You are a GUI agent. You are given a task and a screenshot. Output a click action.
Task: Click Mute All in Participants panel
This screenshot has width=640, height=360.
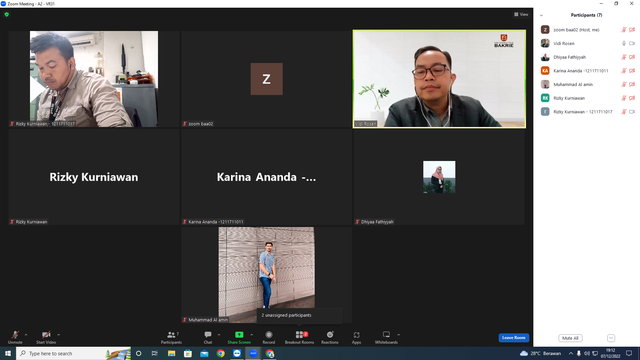click(570, 338)
